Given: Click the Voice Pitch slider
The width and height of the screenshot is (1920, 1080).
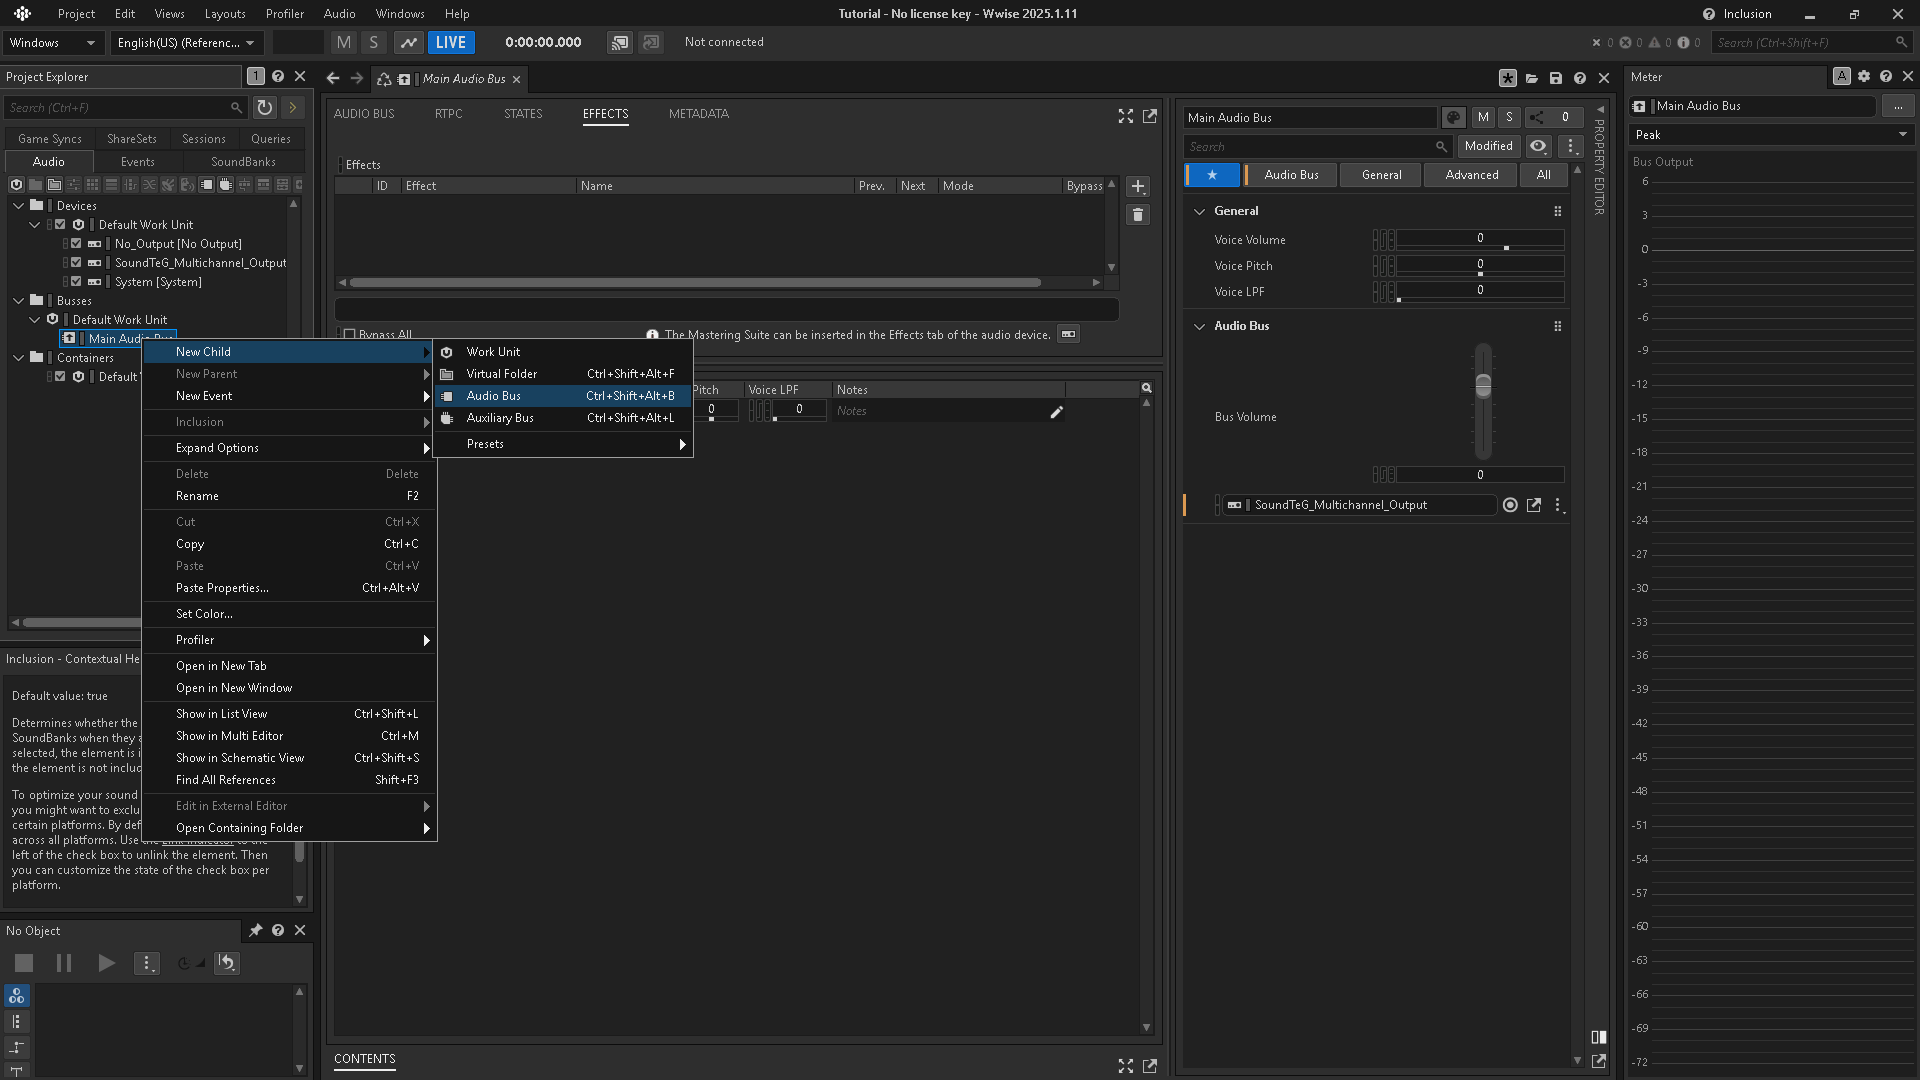Looking at the screenshot, I should tap(1480, 266).
